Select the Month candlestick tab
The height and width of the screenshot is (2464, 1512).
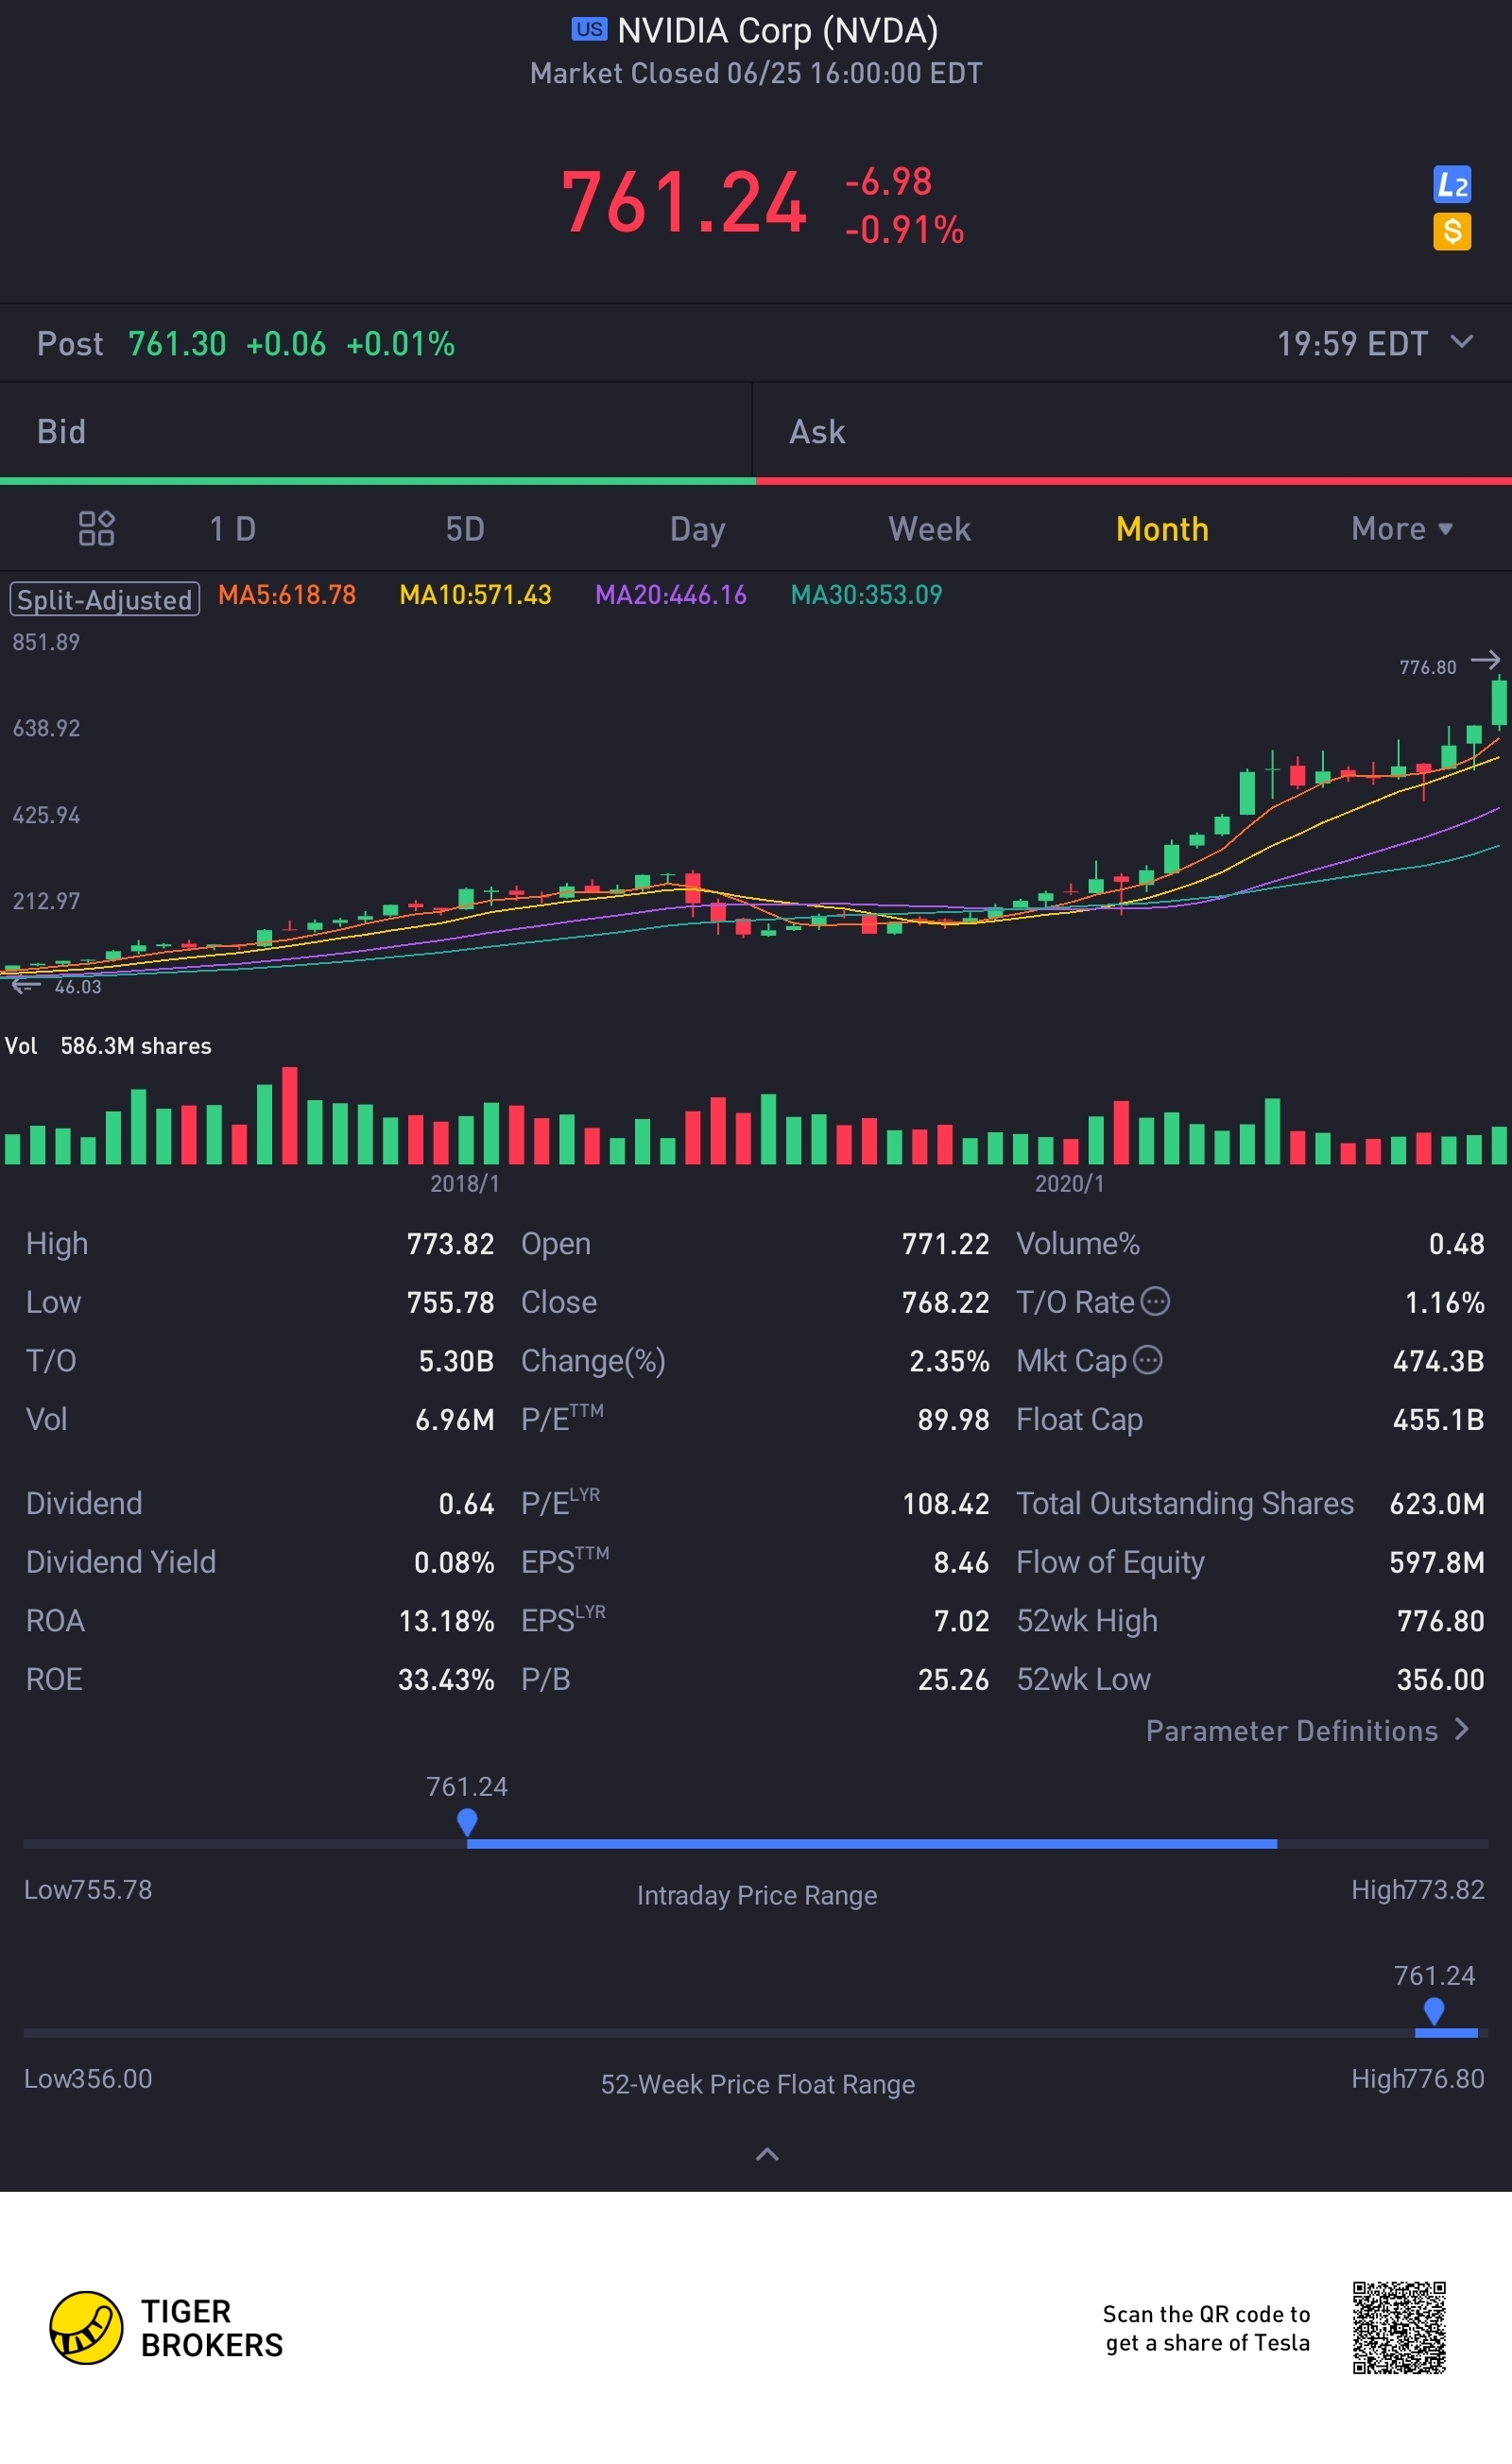(1162, 528)
